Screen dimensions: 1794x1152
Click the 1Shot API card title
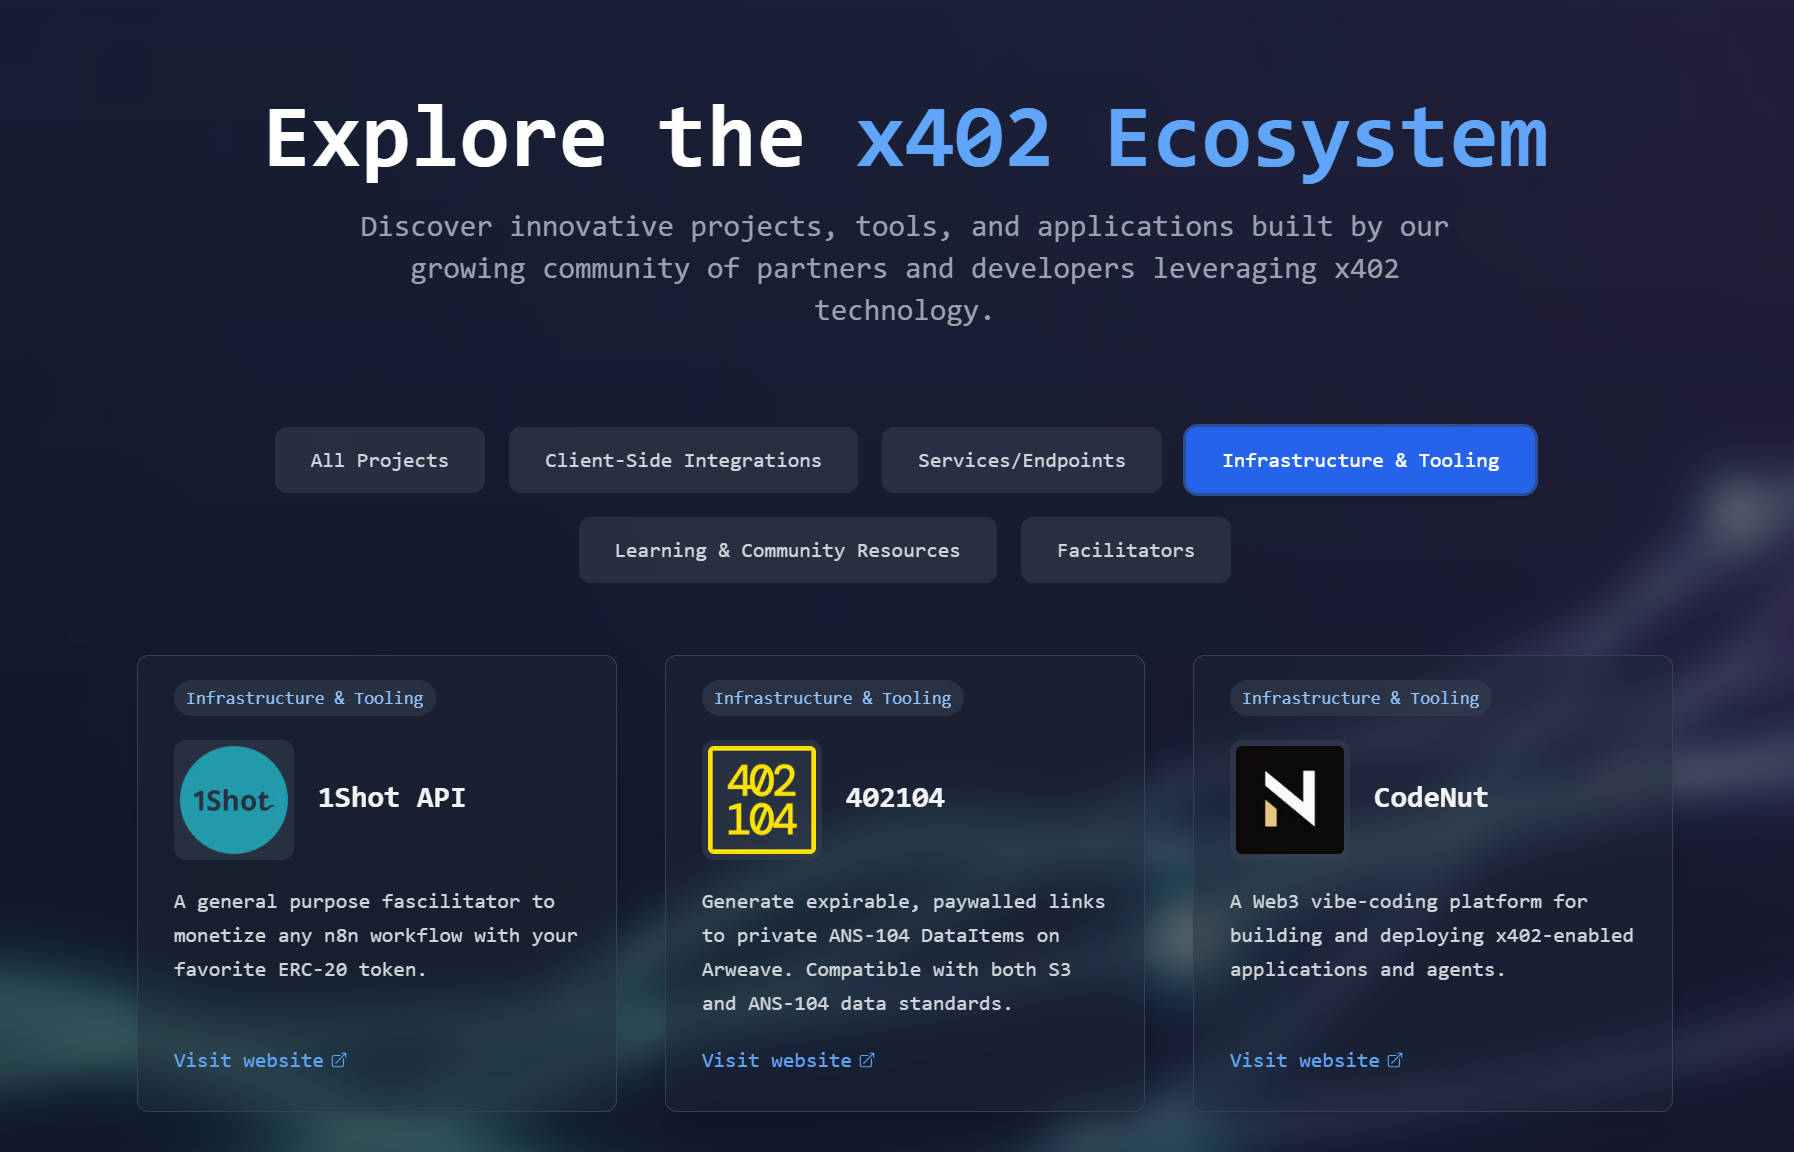(392, 798)
